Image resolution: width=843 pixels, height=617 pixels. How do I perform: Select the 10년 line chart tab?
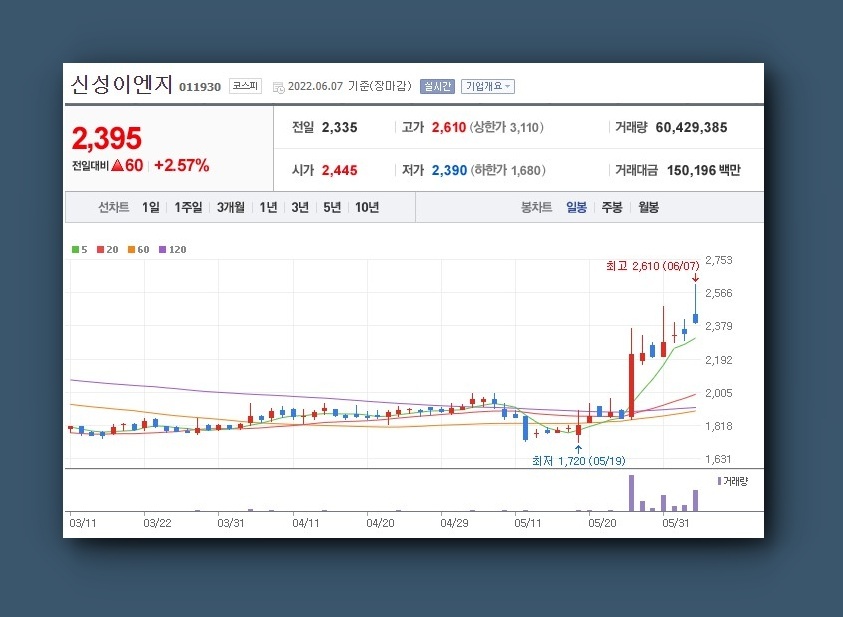coord(367,207)
